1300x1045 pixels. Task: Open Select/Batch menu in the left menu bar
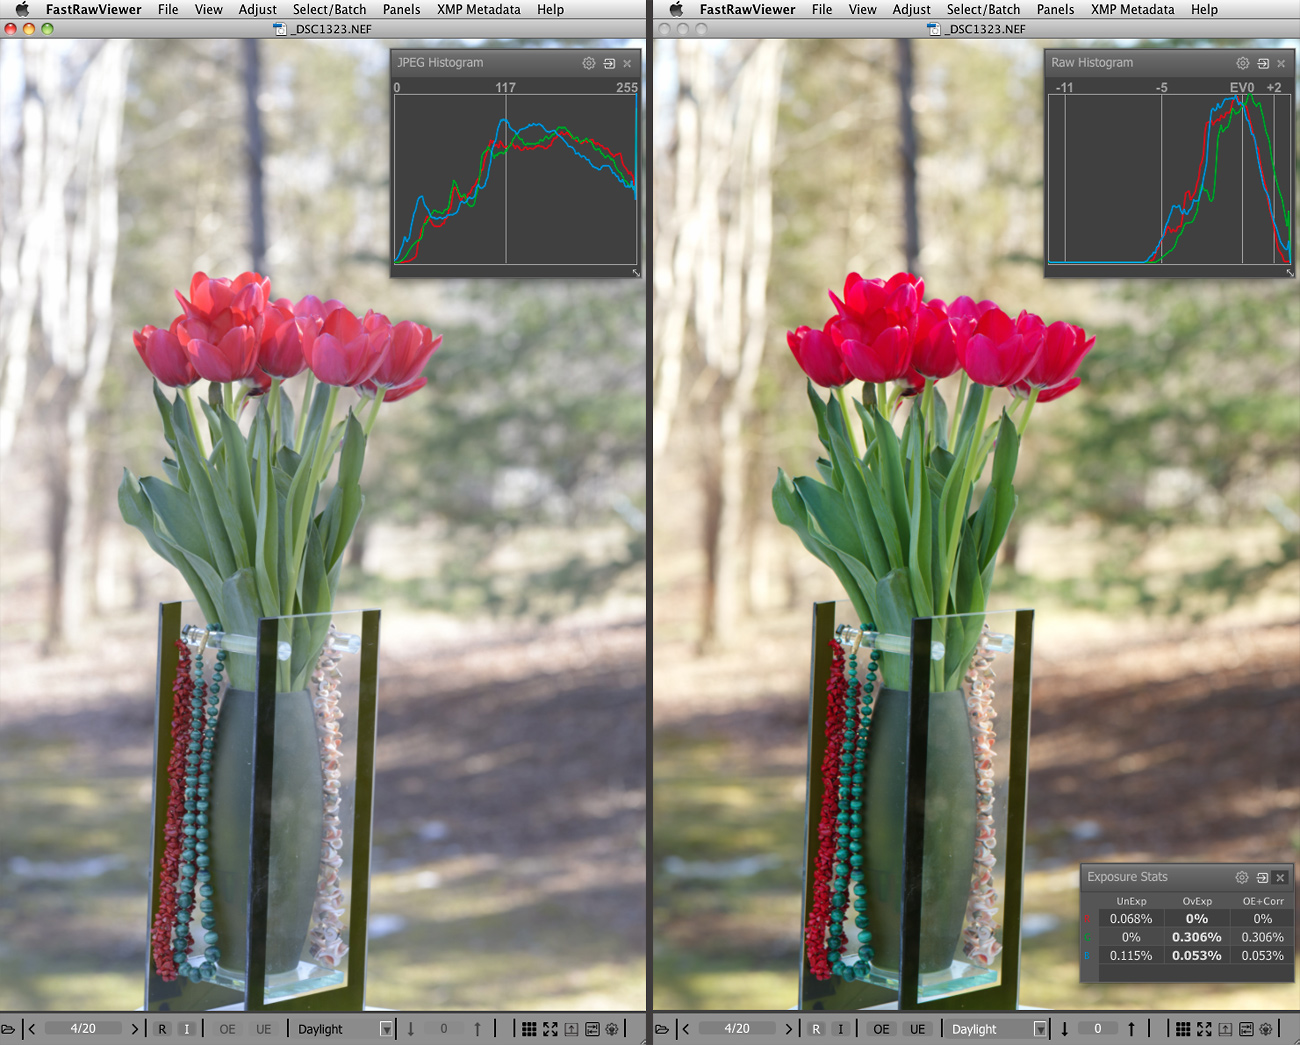click(x=329, y=9)
